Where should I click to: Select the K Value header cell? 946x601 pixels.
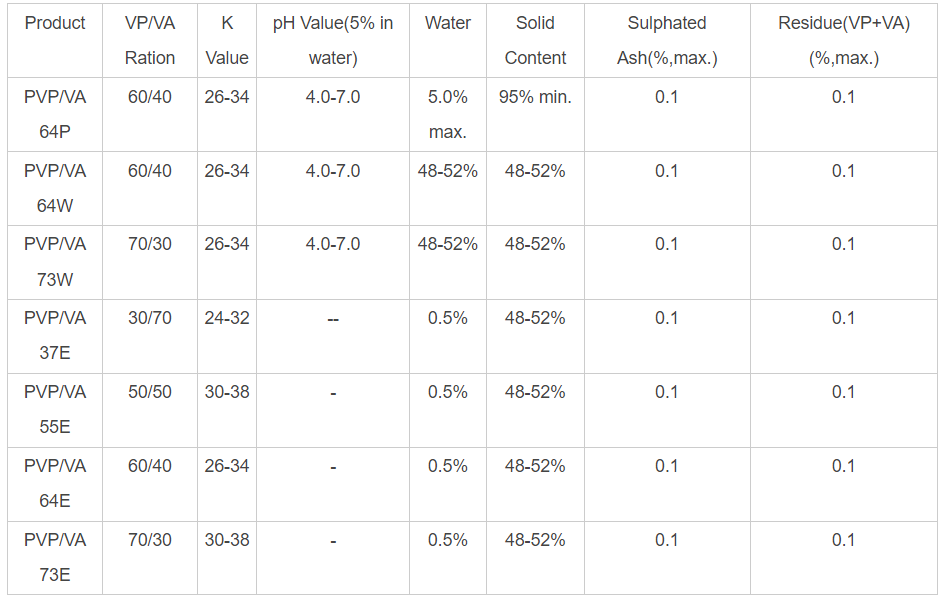click(227, 40)
